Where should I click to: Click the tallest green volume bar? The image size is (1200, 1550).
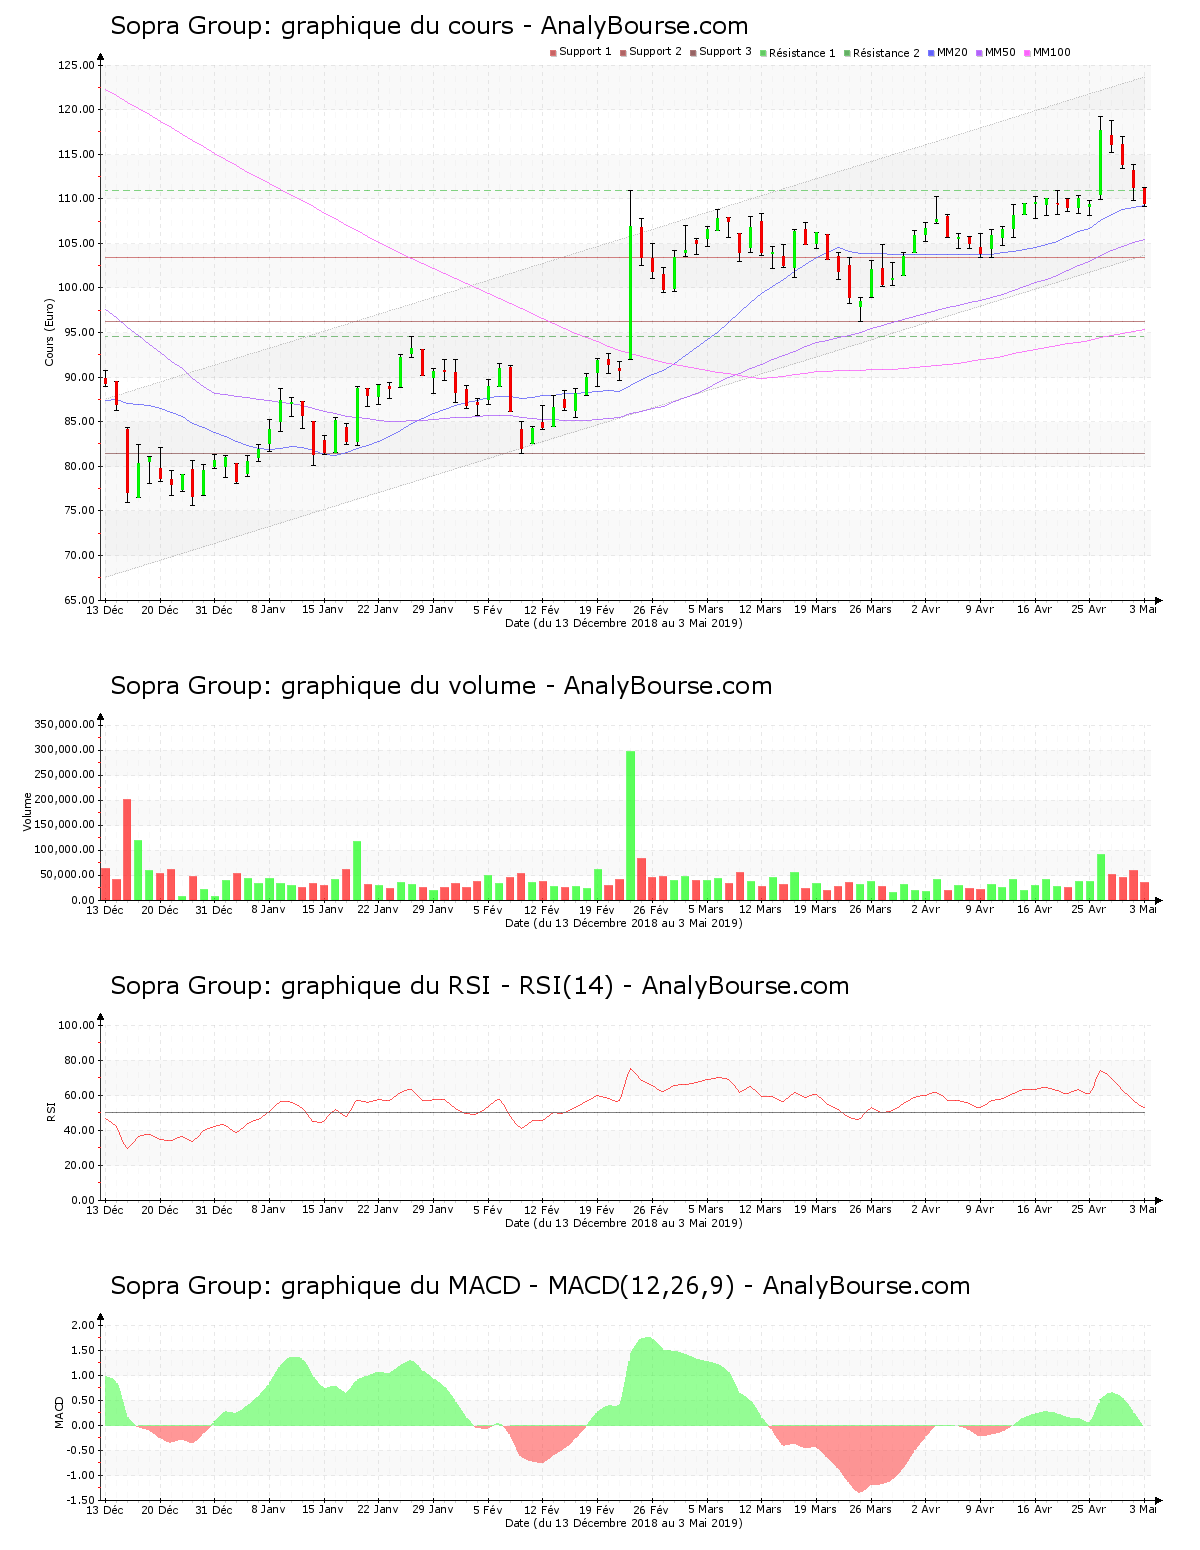pyautogui.click(x=631, y=825)
